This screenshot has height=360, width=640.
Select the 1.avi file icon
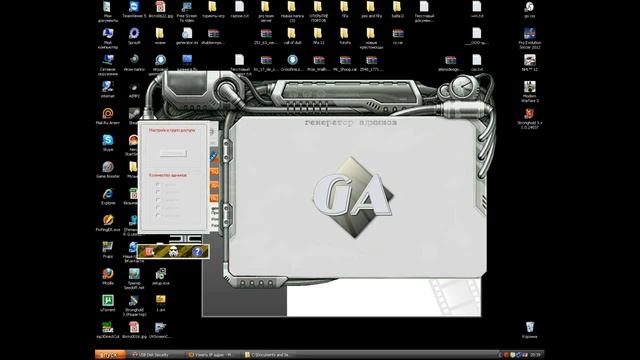pos(160,304)
